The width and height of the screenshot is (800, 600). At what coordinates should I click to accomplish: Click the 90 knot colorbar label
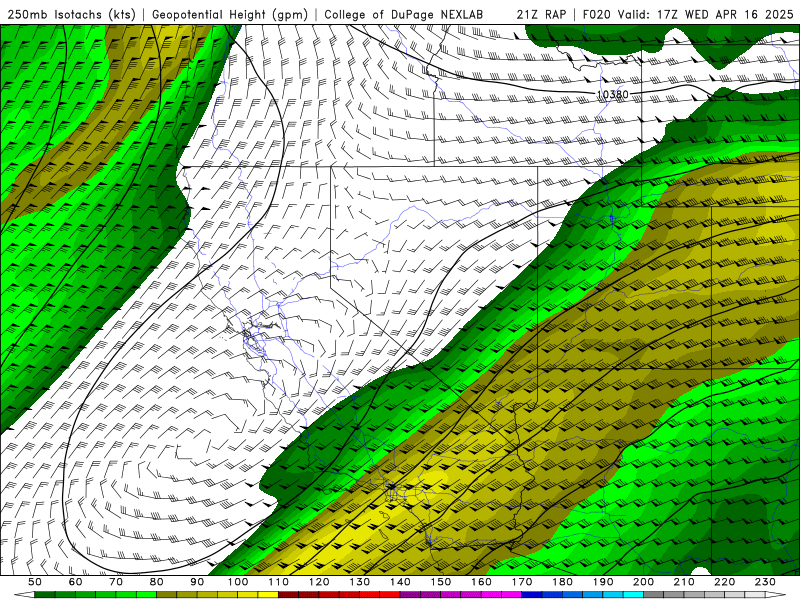pyautogui.click(x=197, y=582)
